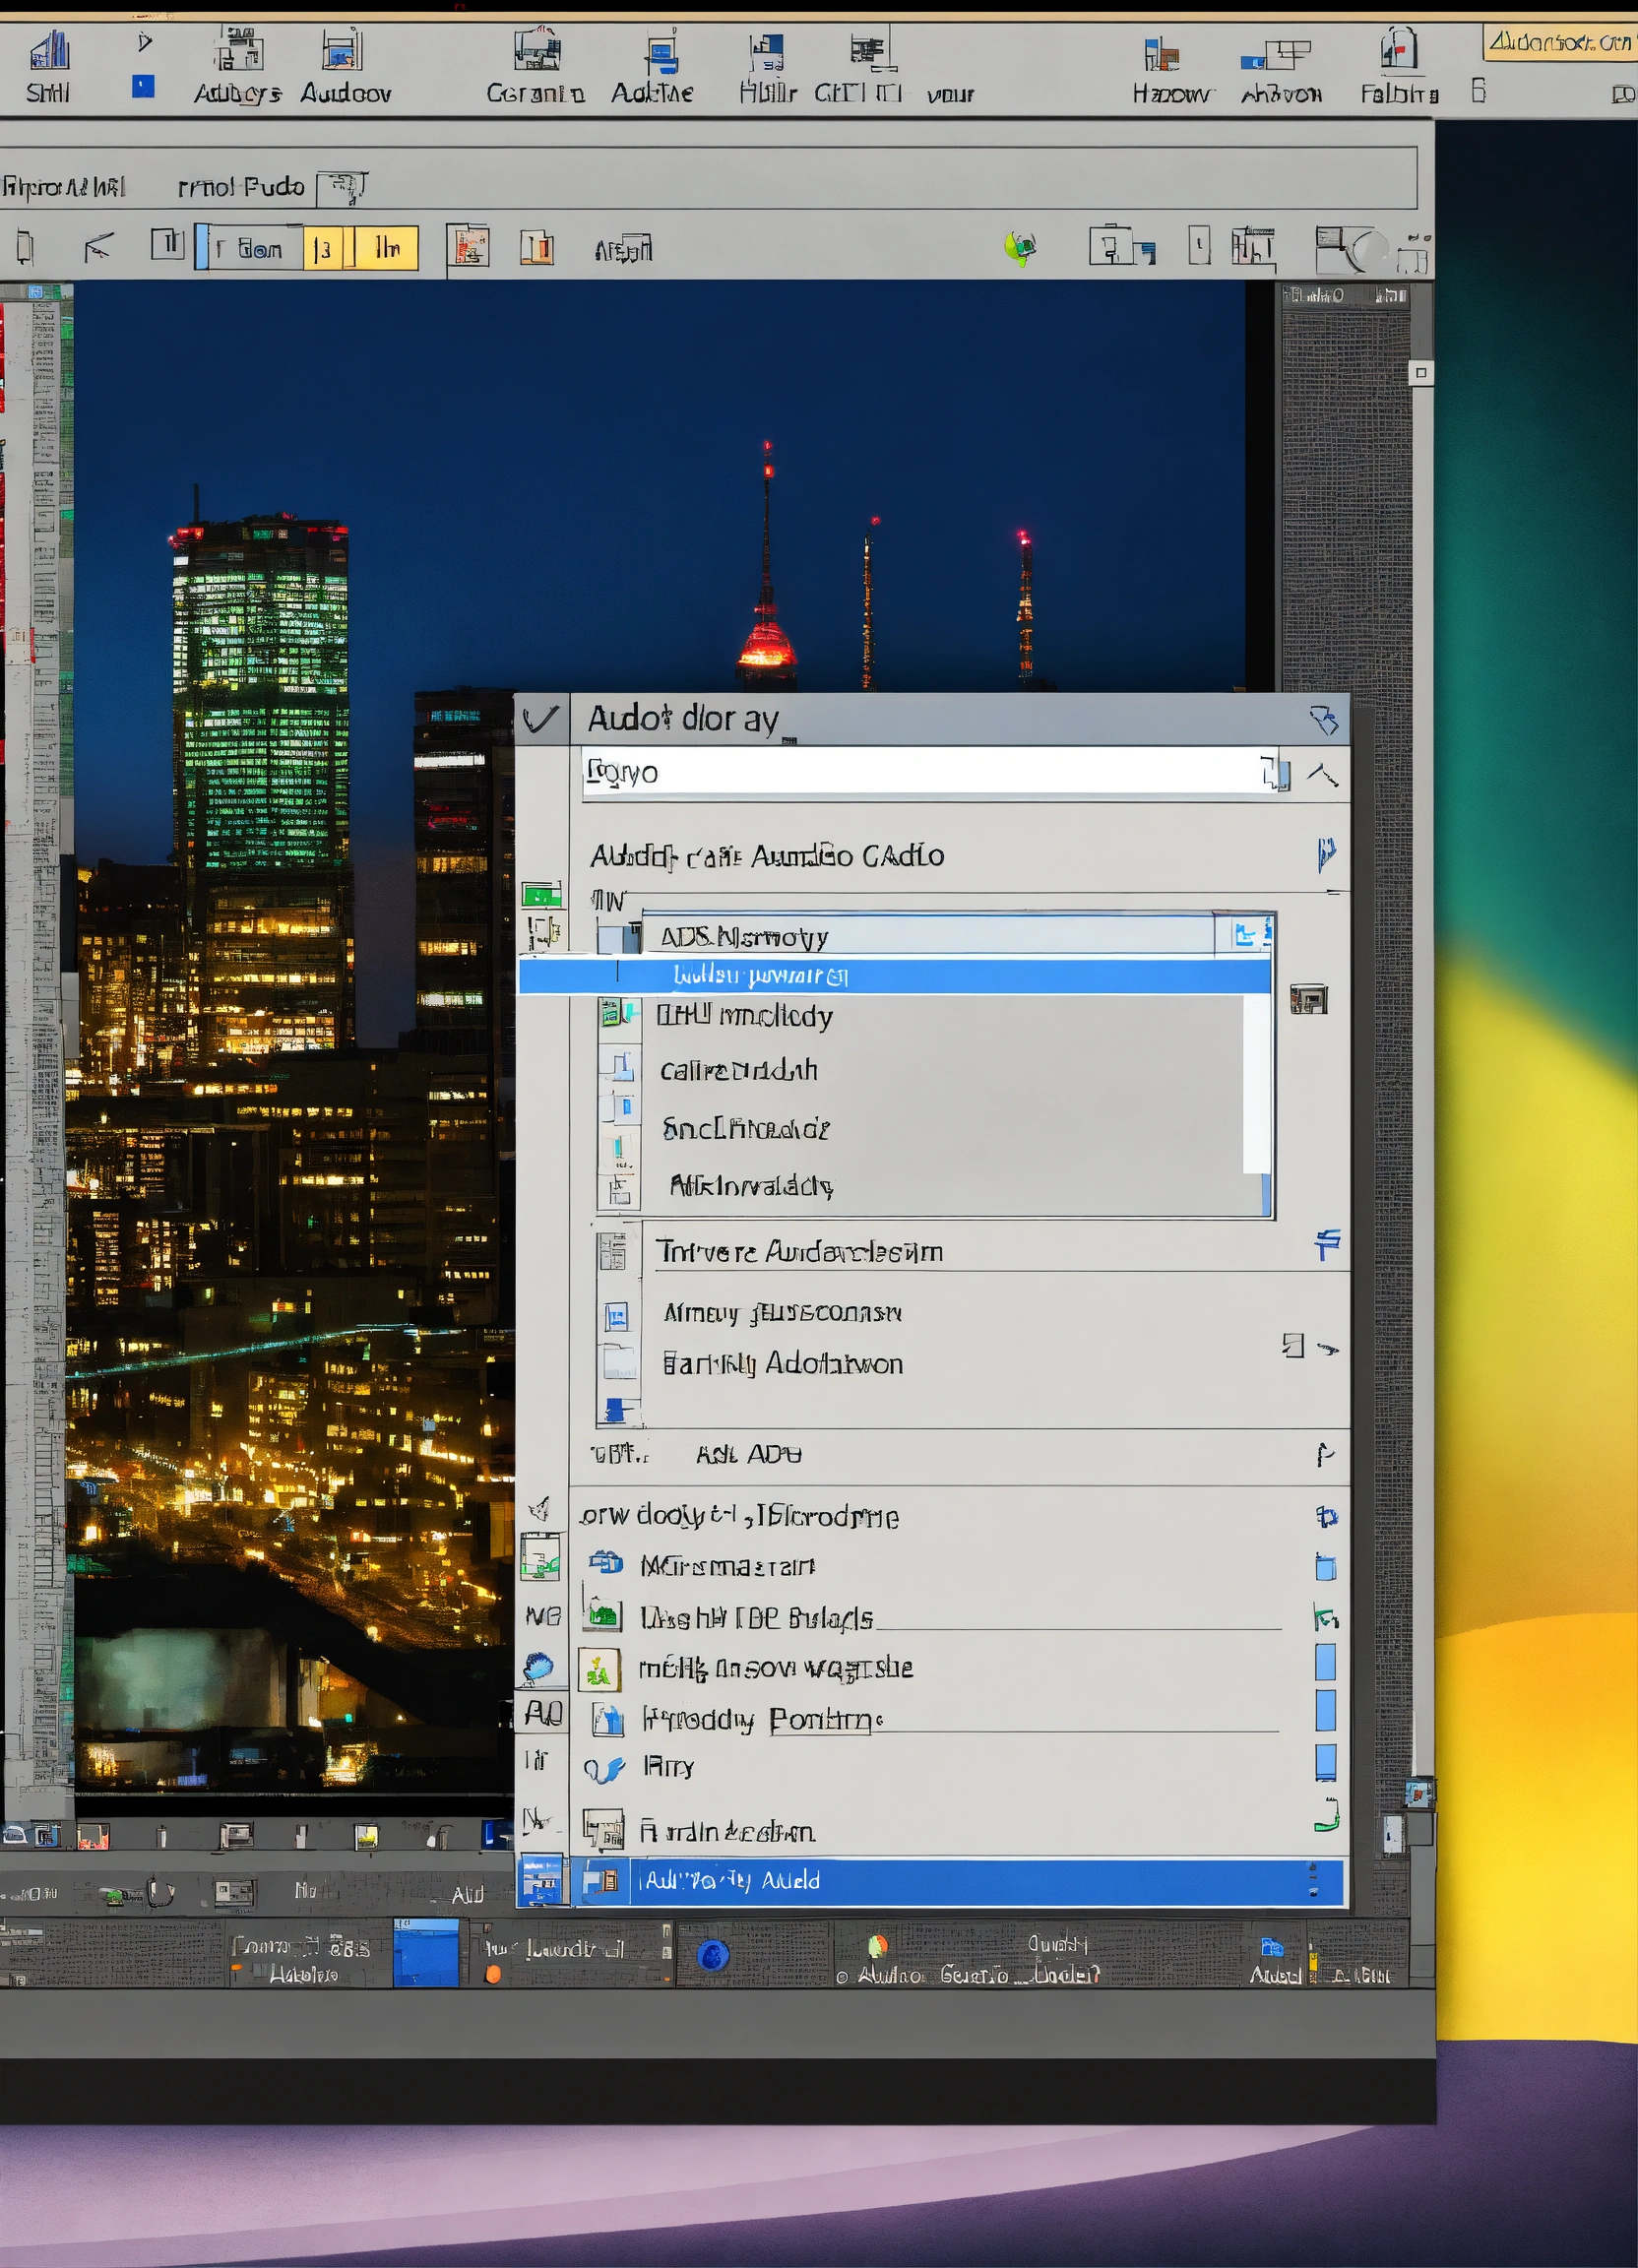Image resolution: width=1638 pixels, height=2268 pixels.
Task: Collapse panel with caret beside search field
Action: (x=1323, y=774)
